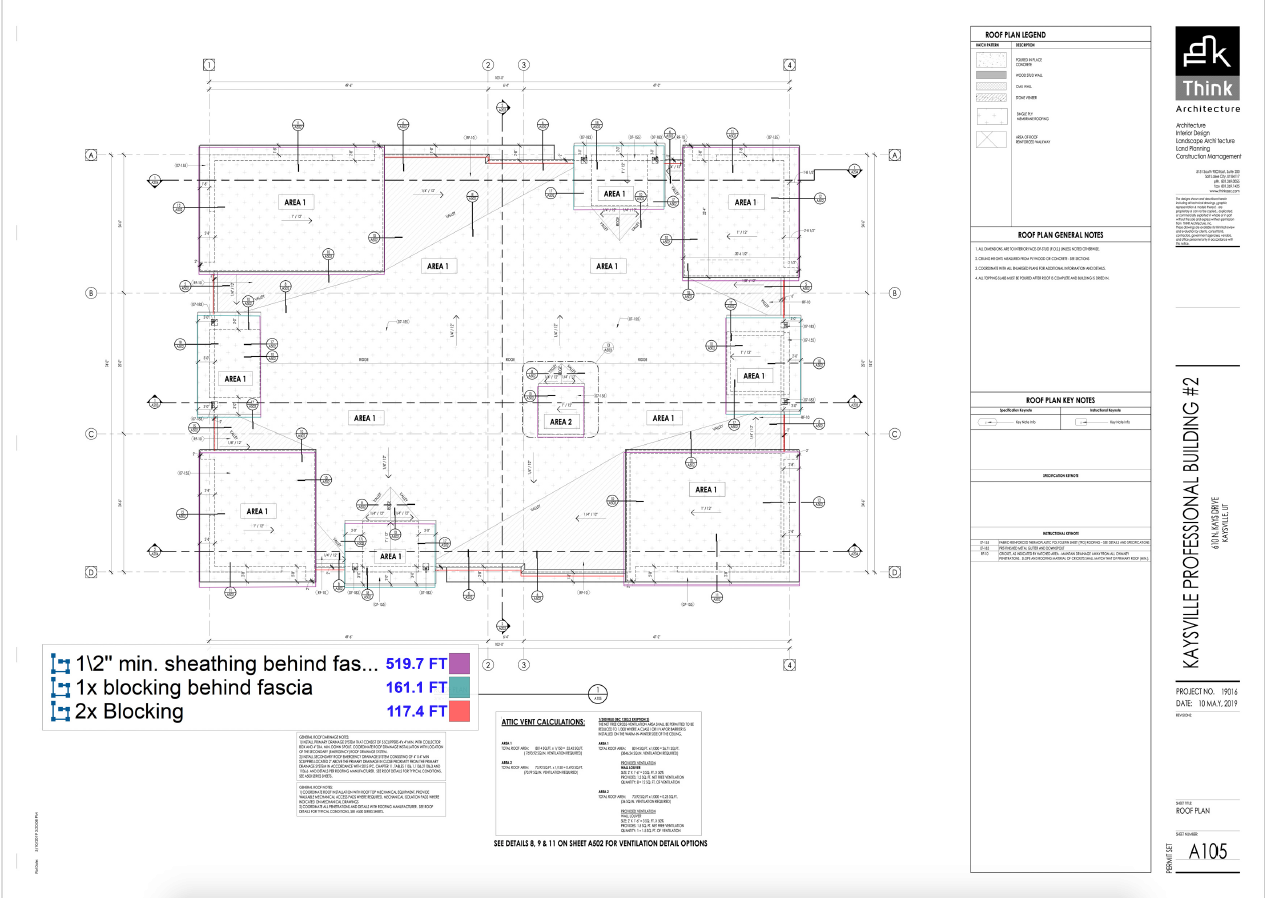Click the 117.4 FT measurement total
Viewport: 1266px width, 898px height.
pyautogui.click(x=415, y=712)
